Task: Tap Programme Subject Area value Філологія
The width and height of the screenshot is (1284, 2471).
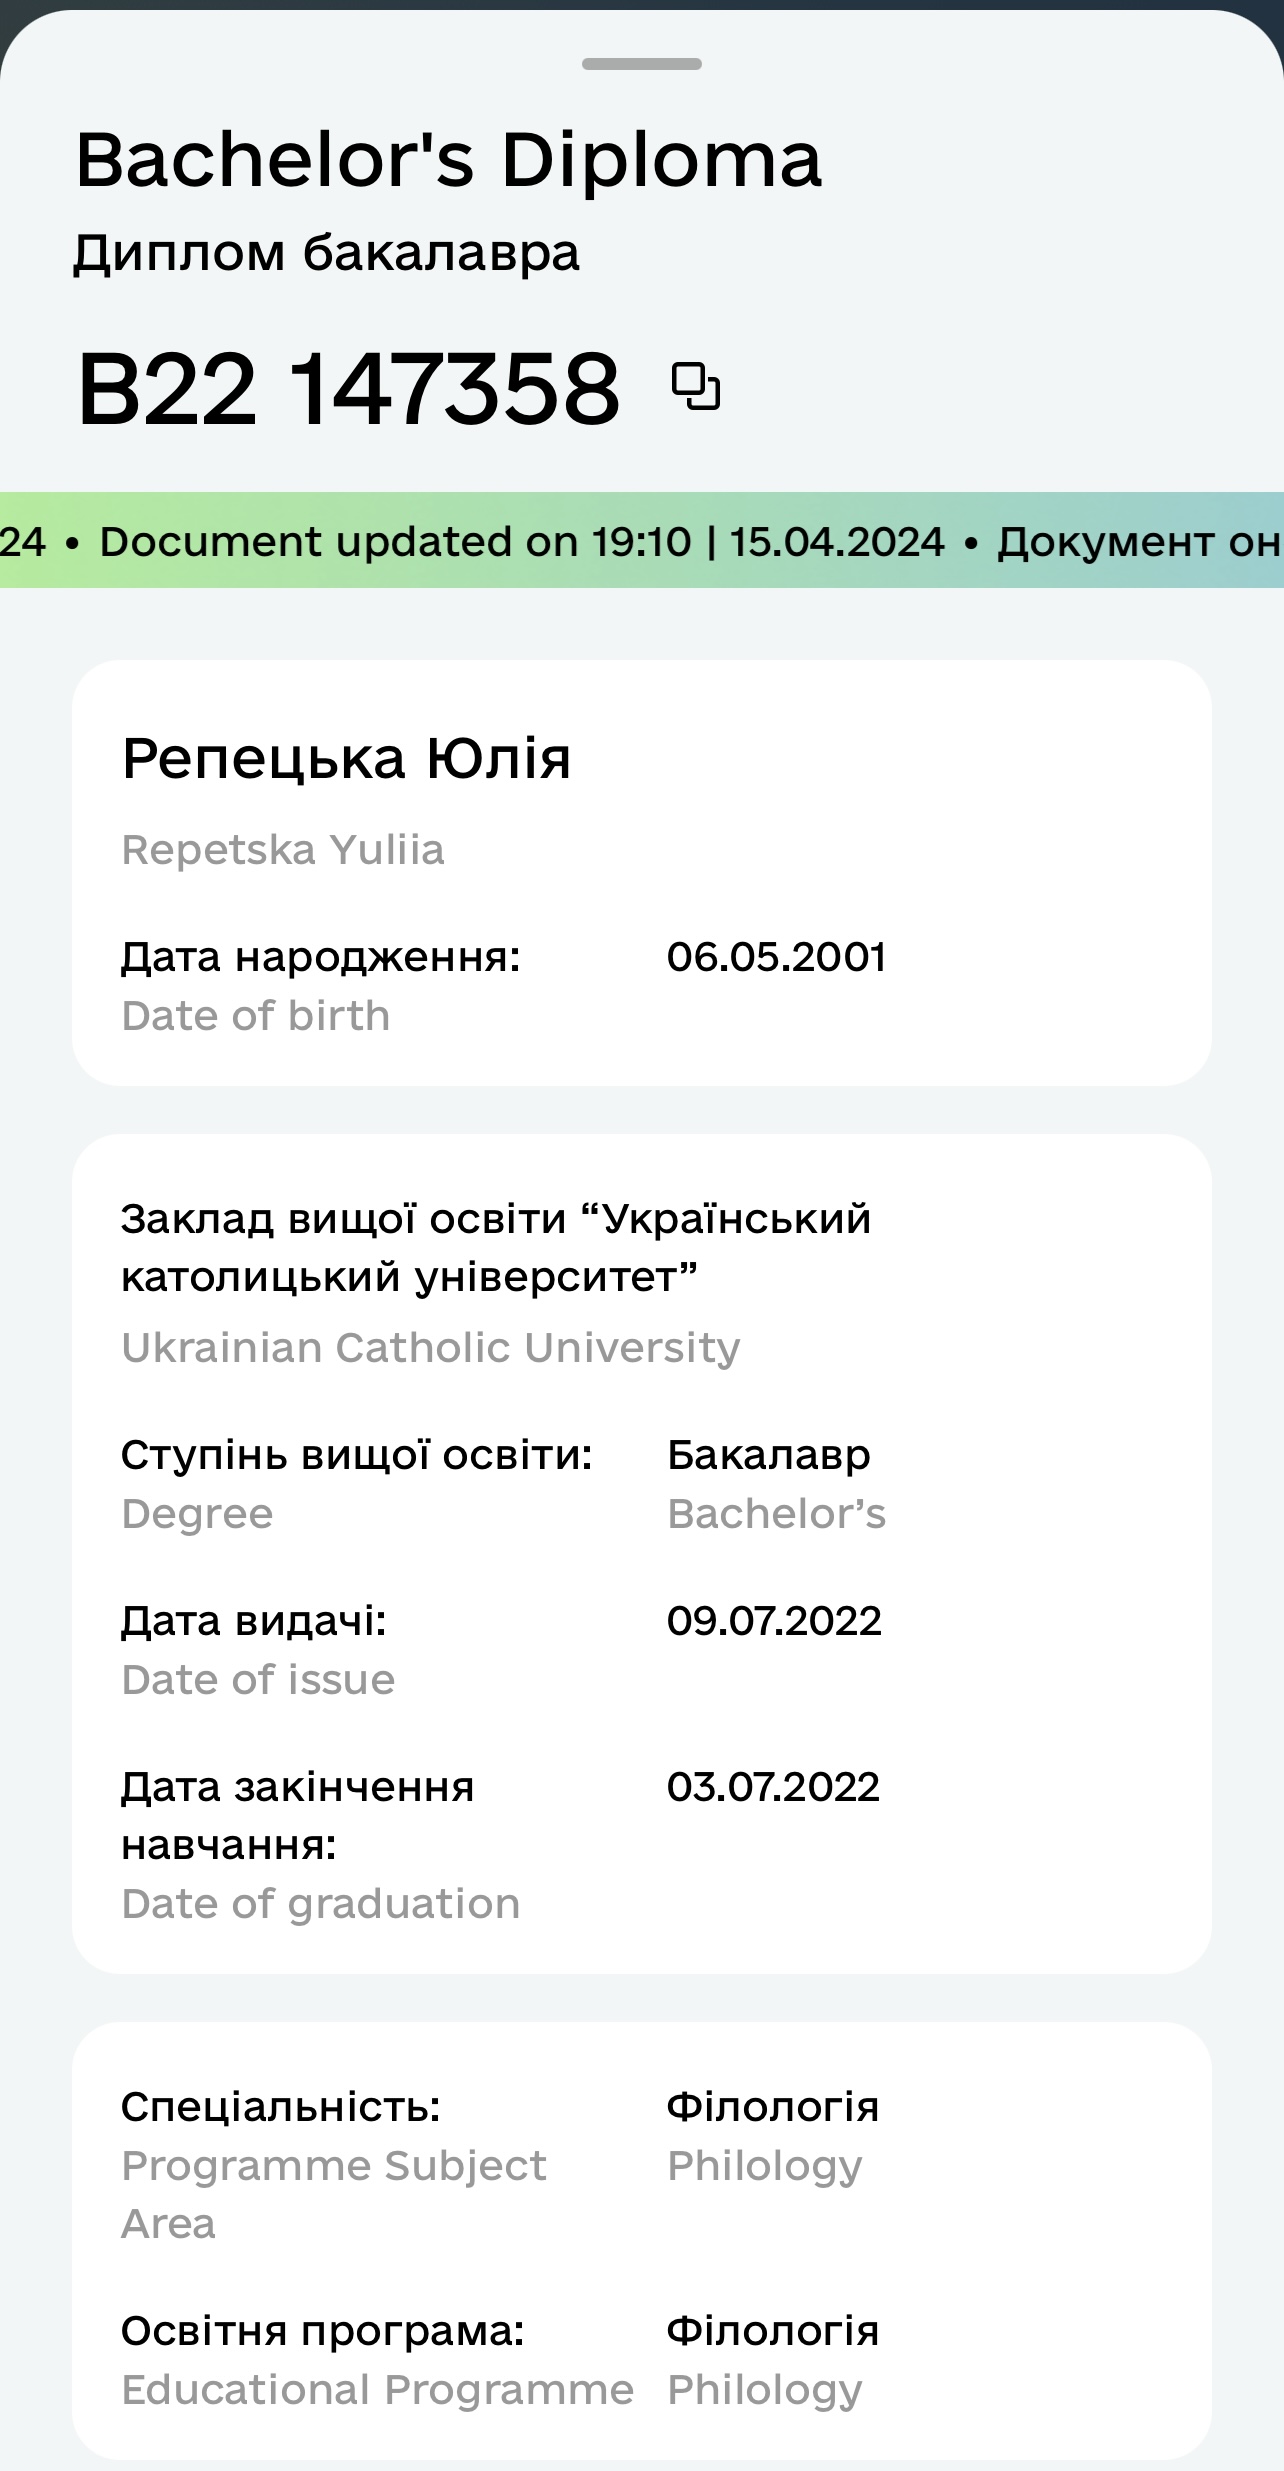Action: 772,2107
